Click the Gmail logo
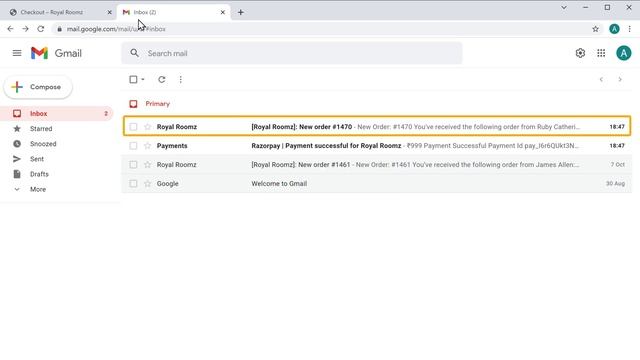Screen dimensions: 640x360 (56, 53)
